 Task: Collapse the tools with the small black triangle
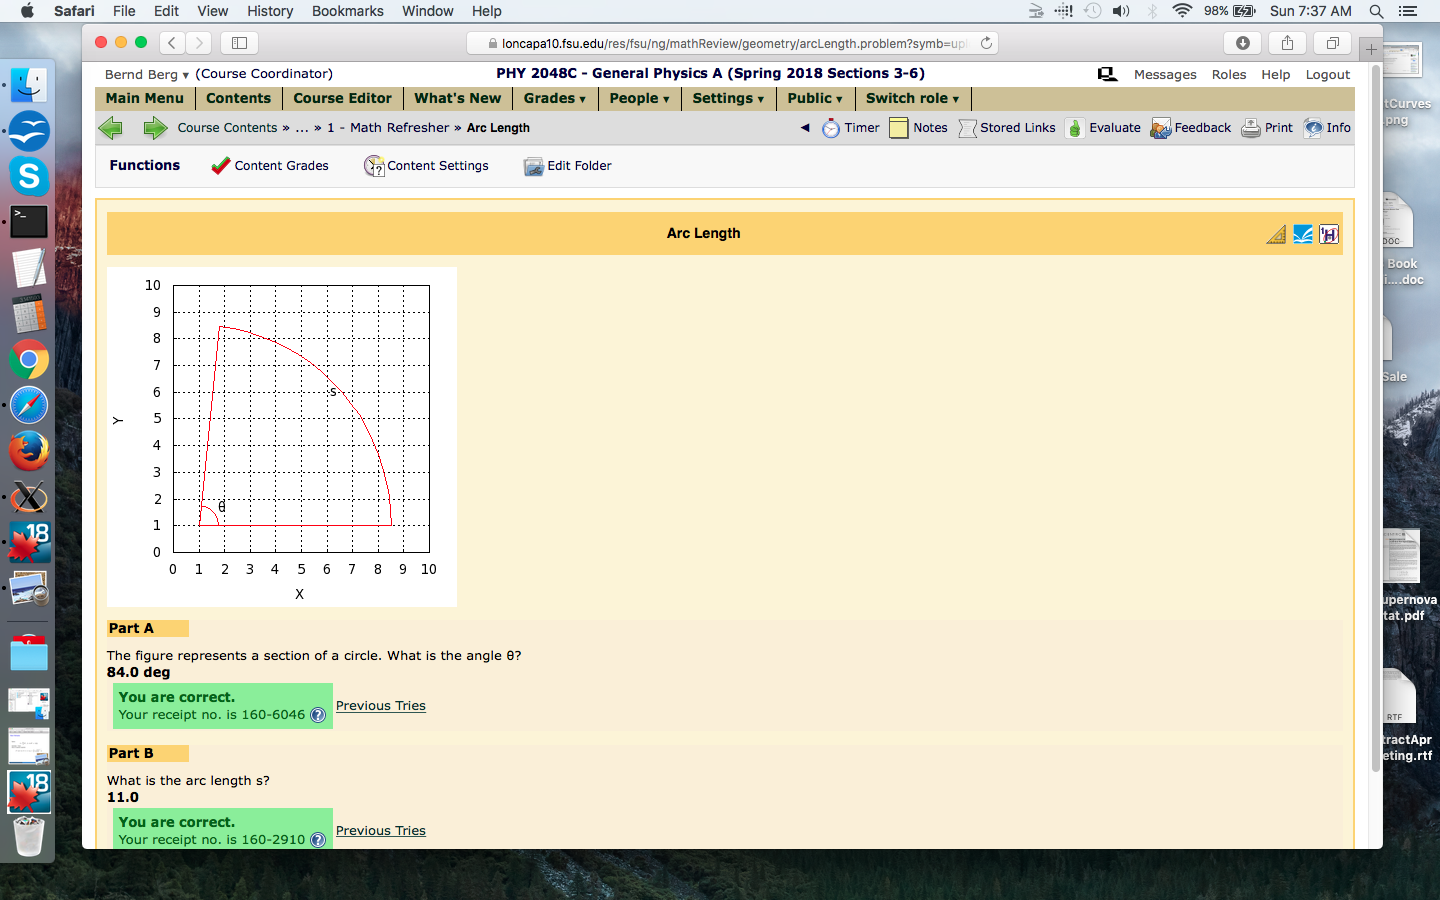point(805,128)
